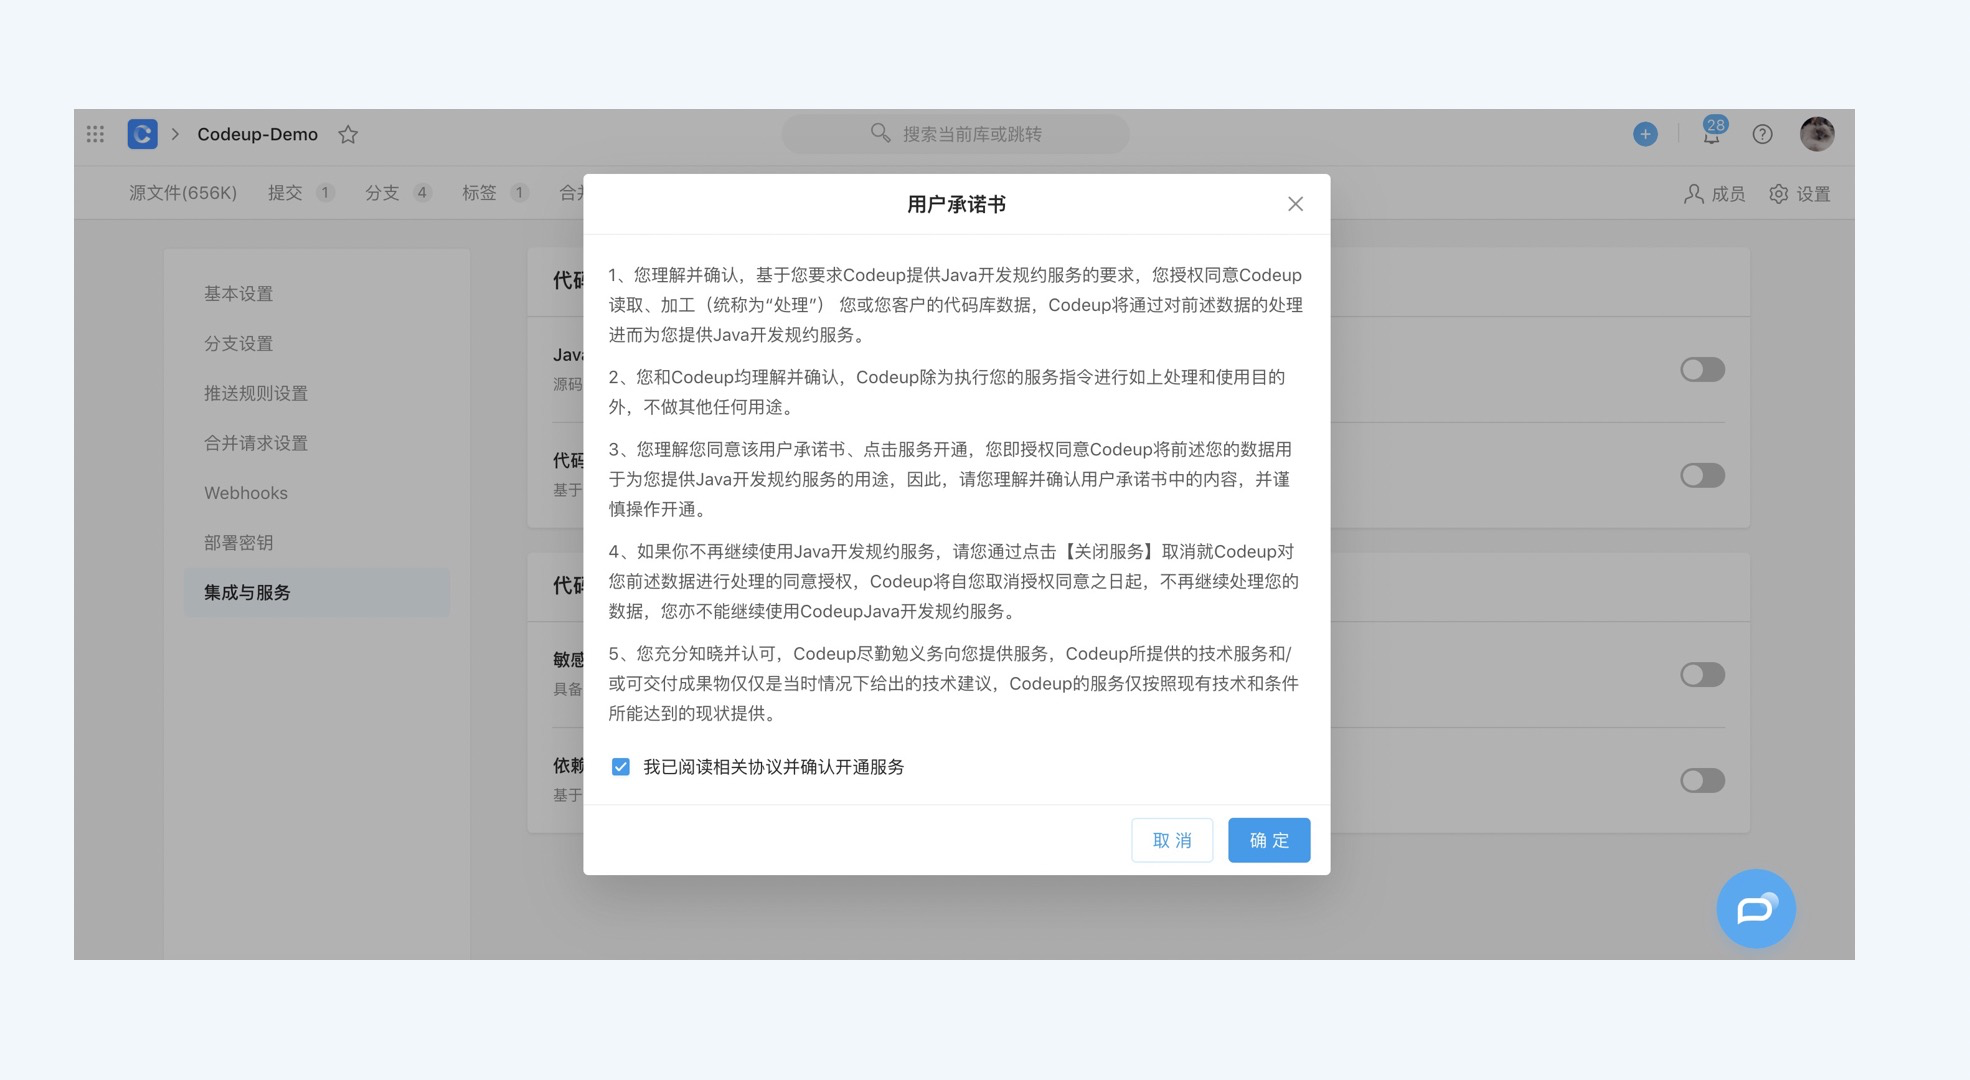Open the app grid launcher
The width and height of the screenshot is (1970, 1080).
point(95,134)
